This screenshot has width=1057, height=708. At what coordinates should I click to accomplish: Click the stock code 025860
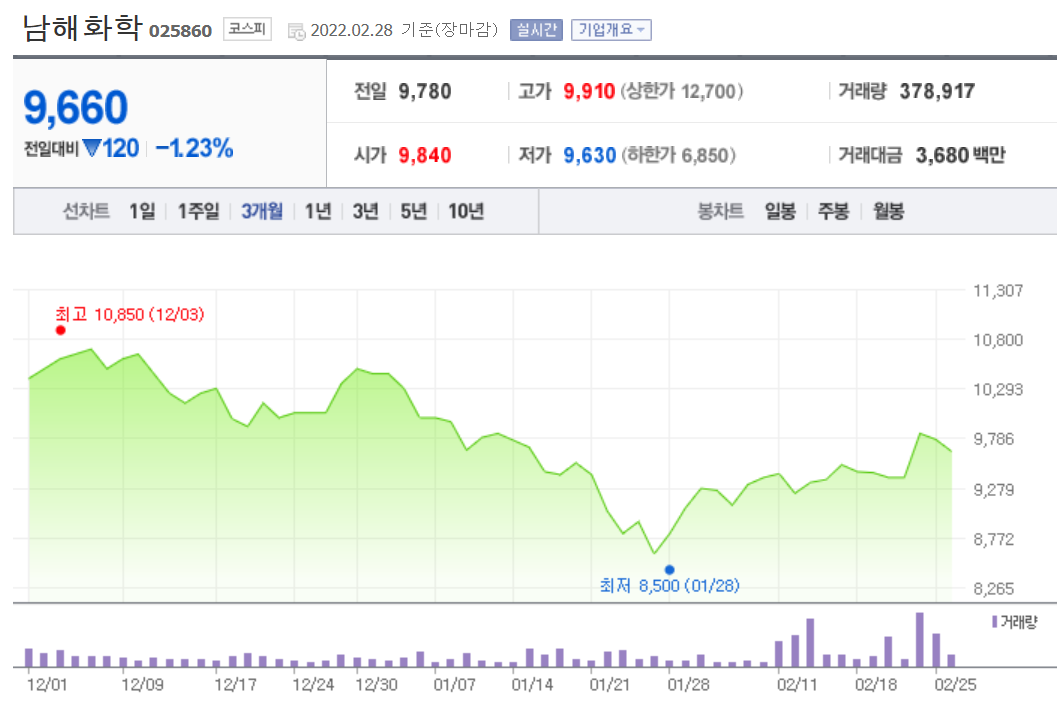pos(180,31)
